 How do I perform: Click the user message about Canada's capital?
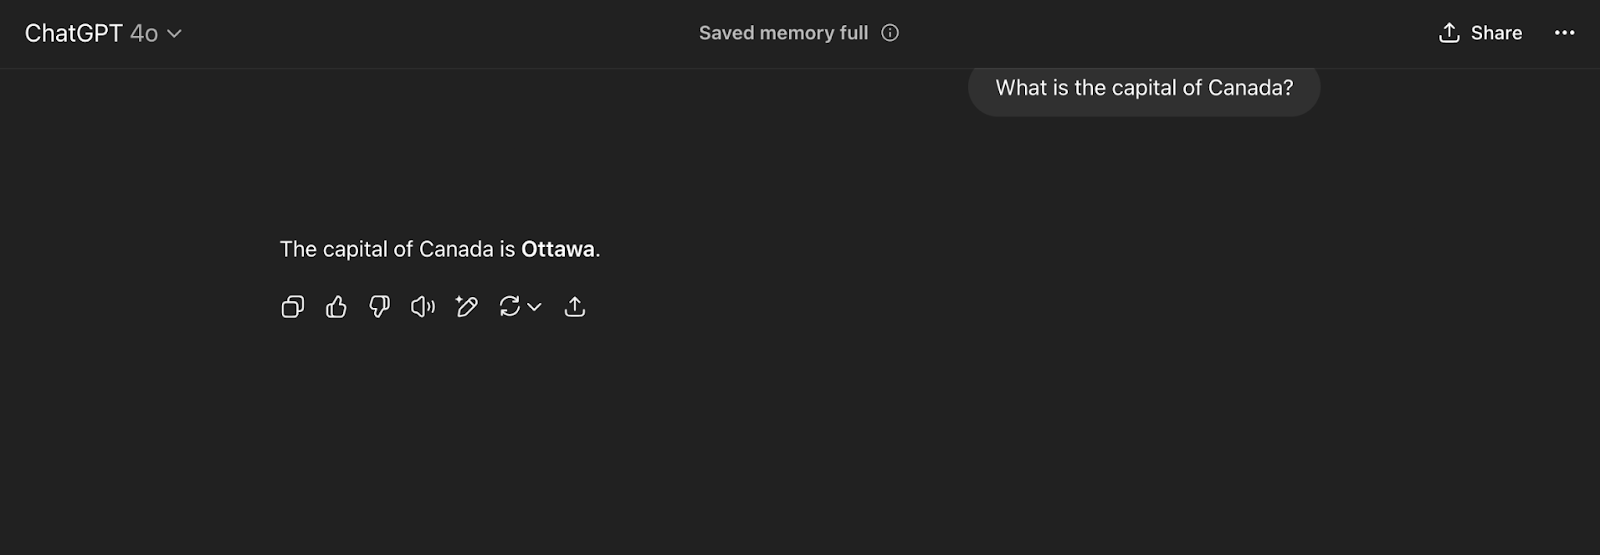[1144, 88]
